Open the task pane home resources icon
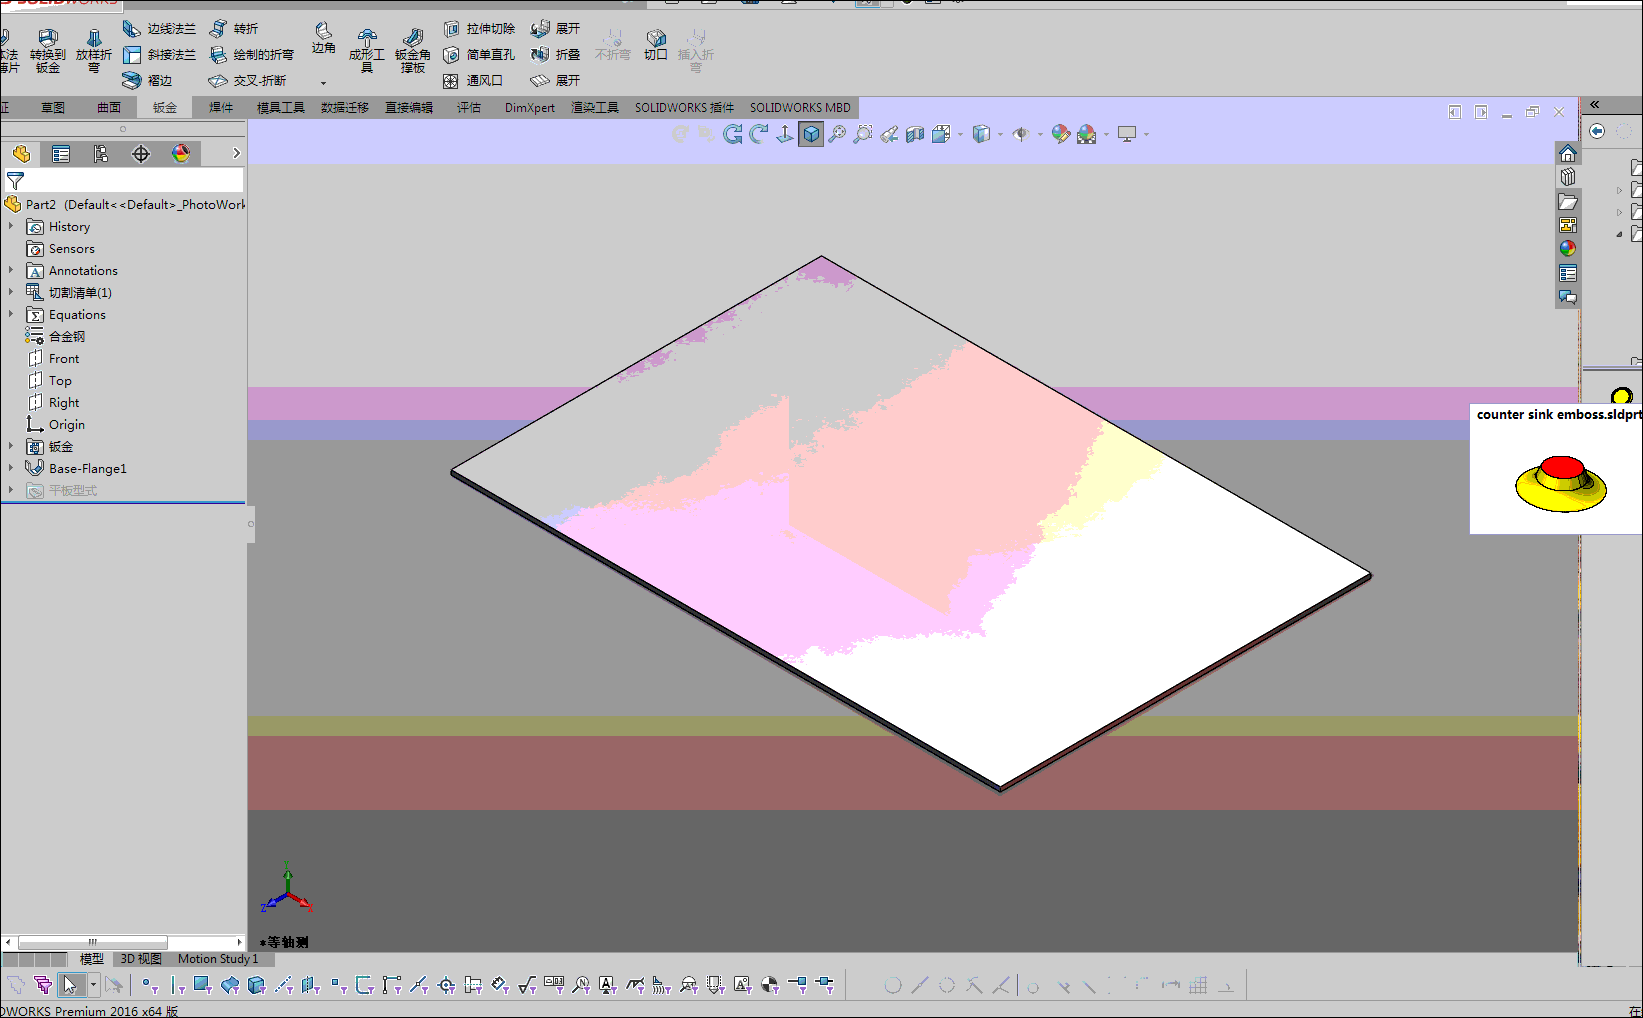The image size is (1643, 1018). pyautogui.click(x=1568, y=154)
